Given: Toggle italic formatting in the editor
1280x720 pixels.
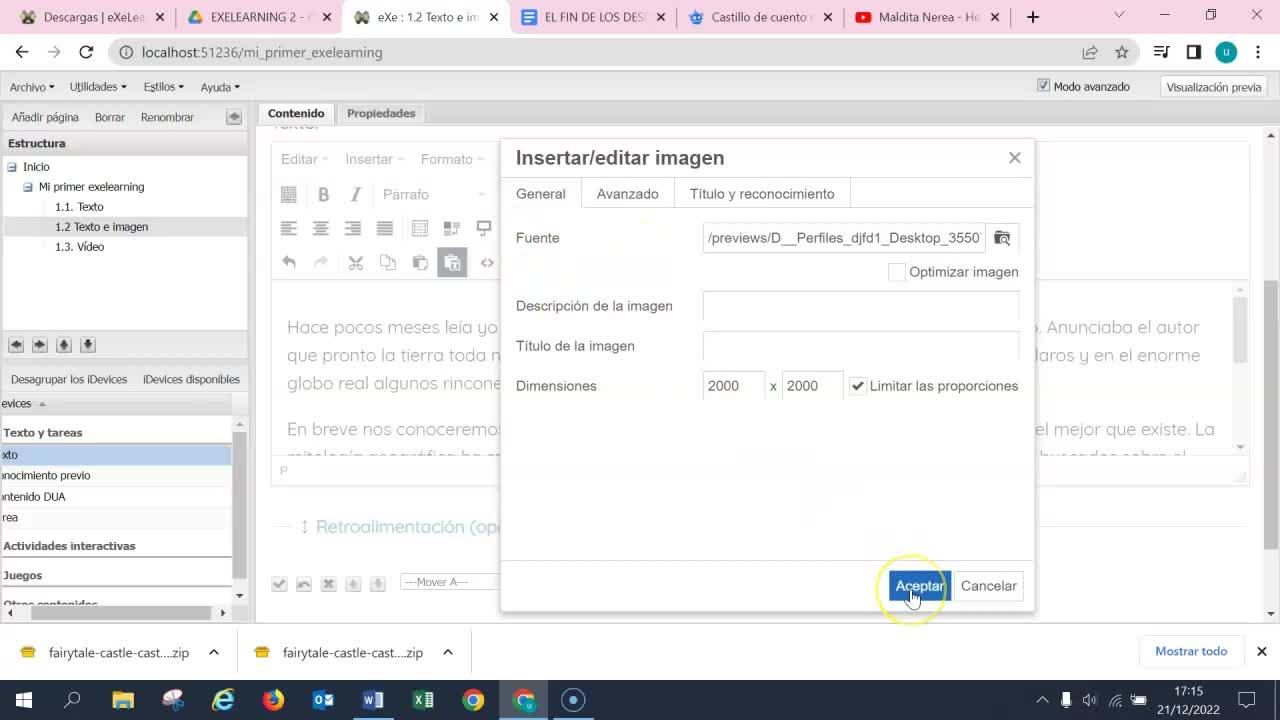Looking at the screenshot, I should (x=355, y=194).
